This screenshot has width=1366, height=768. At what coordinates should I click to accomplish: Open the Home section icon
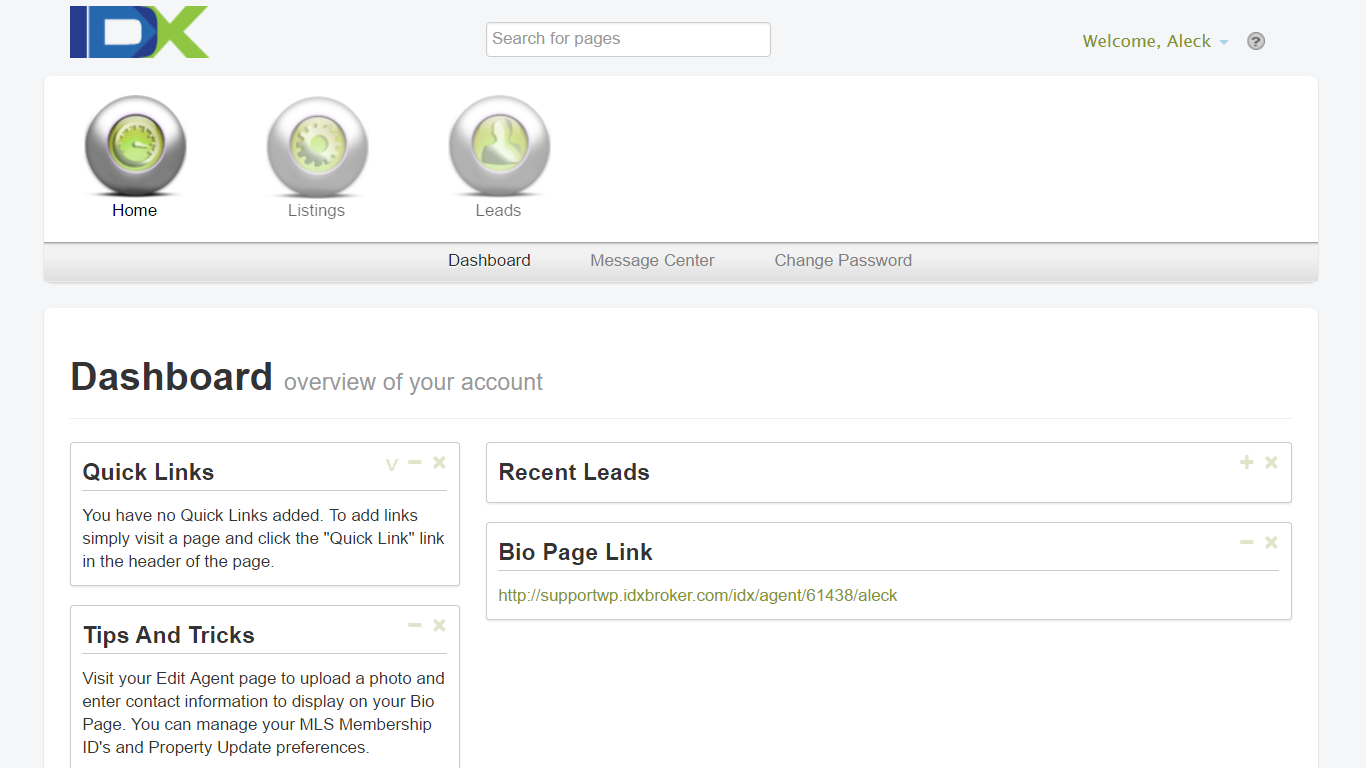point(135,146)
